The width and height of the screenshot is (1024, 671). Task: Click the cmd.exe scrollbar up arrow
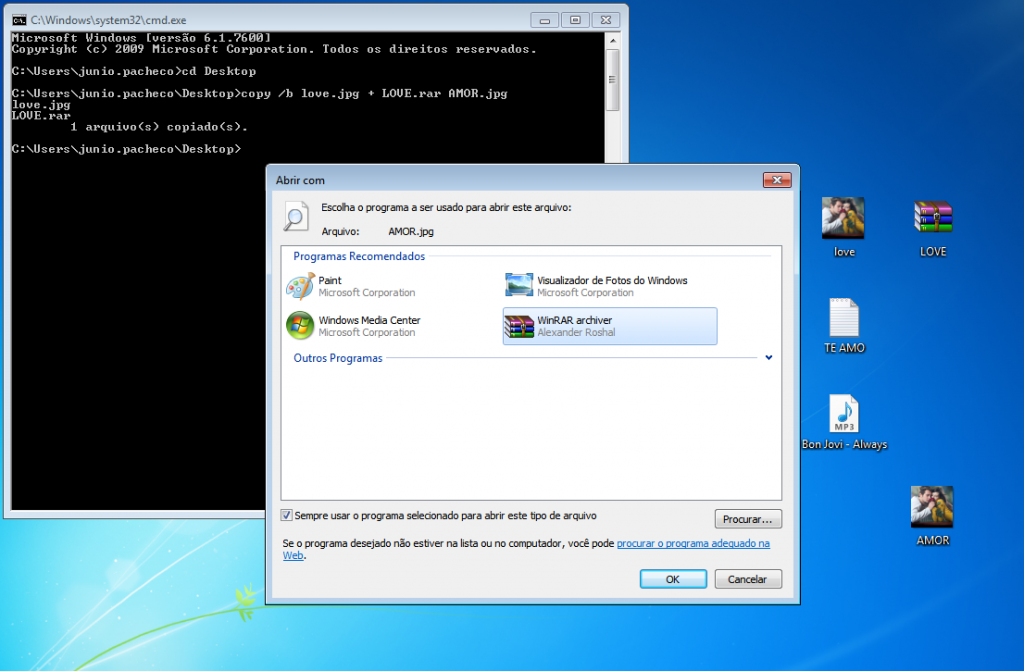(612, 40)
